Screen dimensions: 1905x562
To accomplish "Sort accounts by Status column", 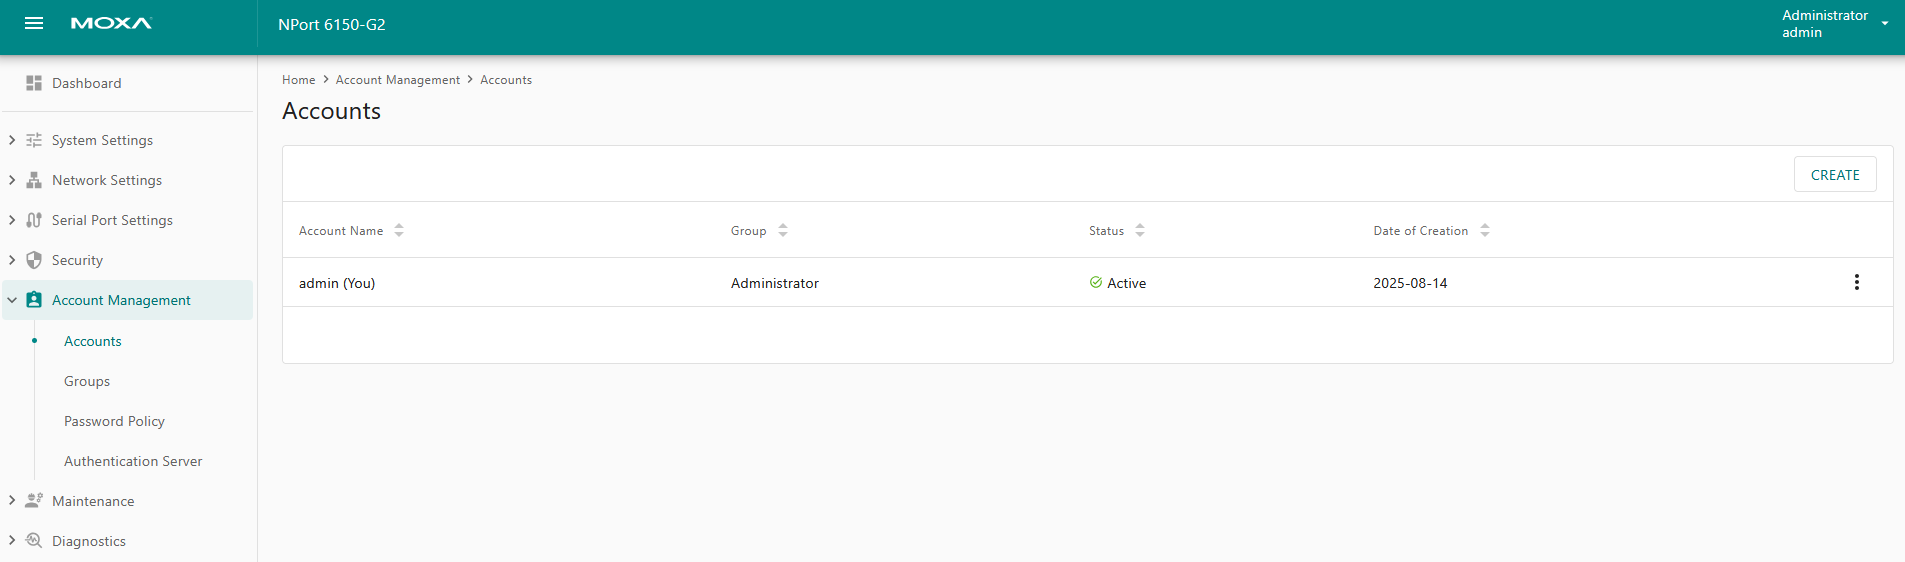I will click(1140, 230).
